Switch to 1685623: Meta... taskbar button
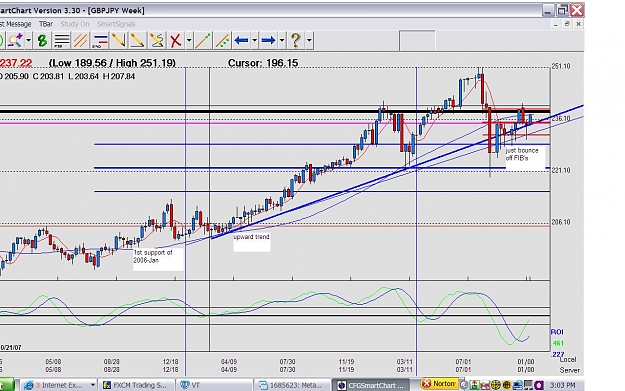 (x=293, y=385)
